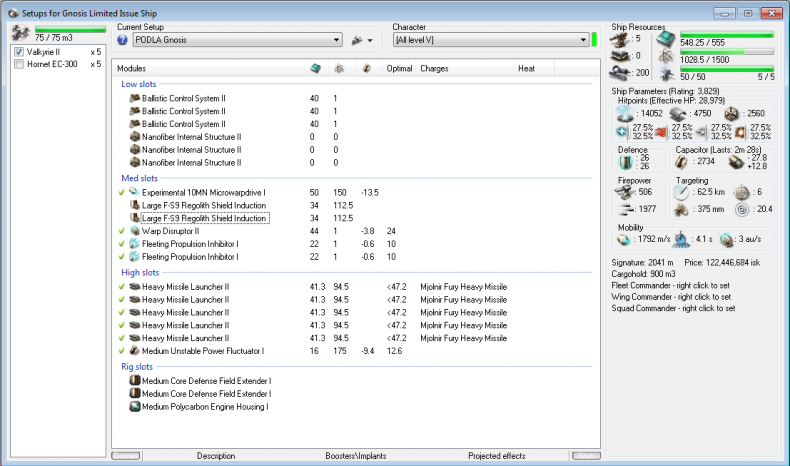This screenshot has width=790, height=466.
Task: Click the Warp Disruptor II module icon
Action: [x=135, y=231]
